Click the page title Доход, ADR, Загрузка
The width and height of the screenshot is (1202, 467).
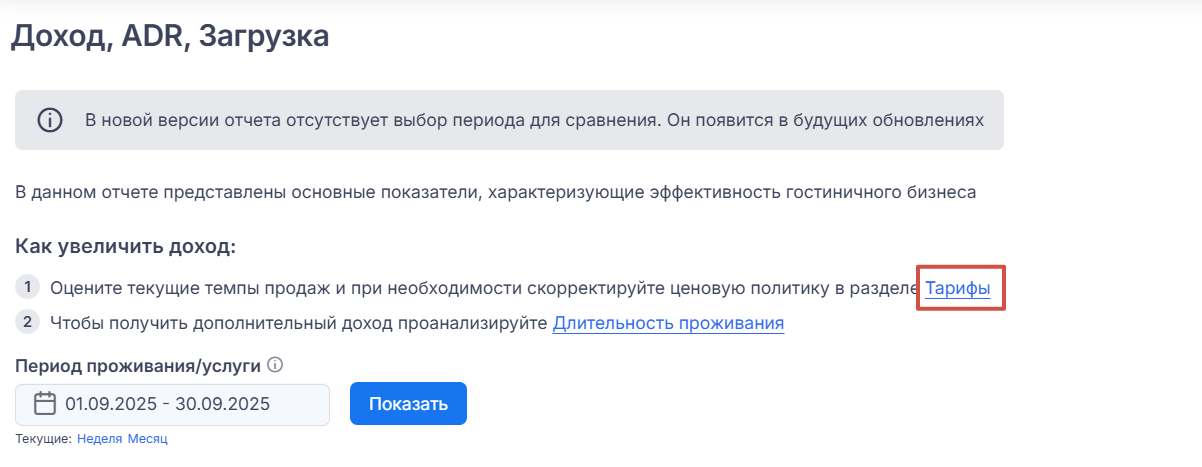coord(170,38)
